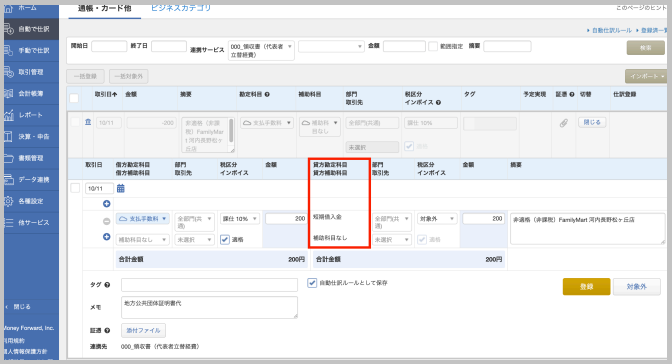Expand the インポート dropdown button
Viewport: 672px width, 364px height.
pos(646,76)
